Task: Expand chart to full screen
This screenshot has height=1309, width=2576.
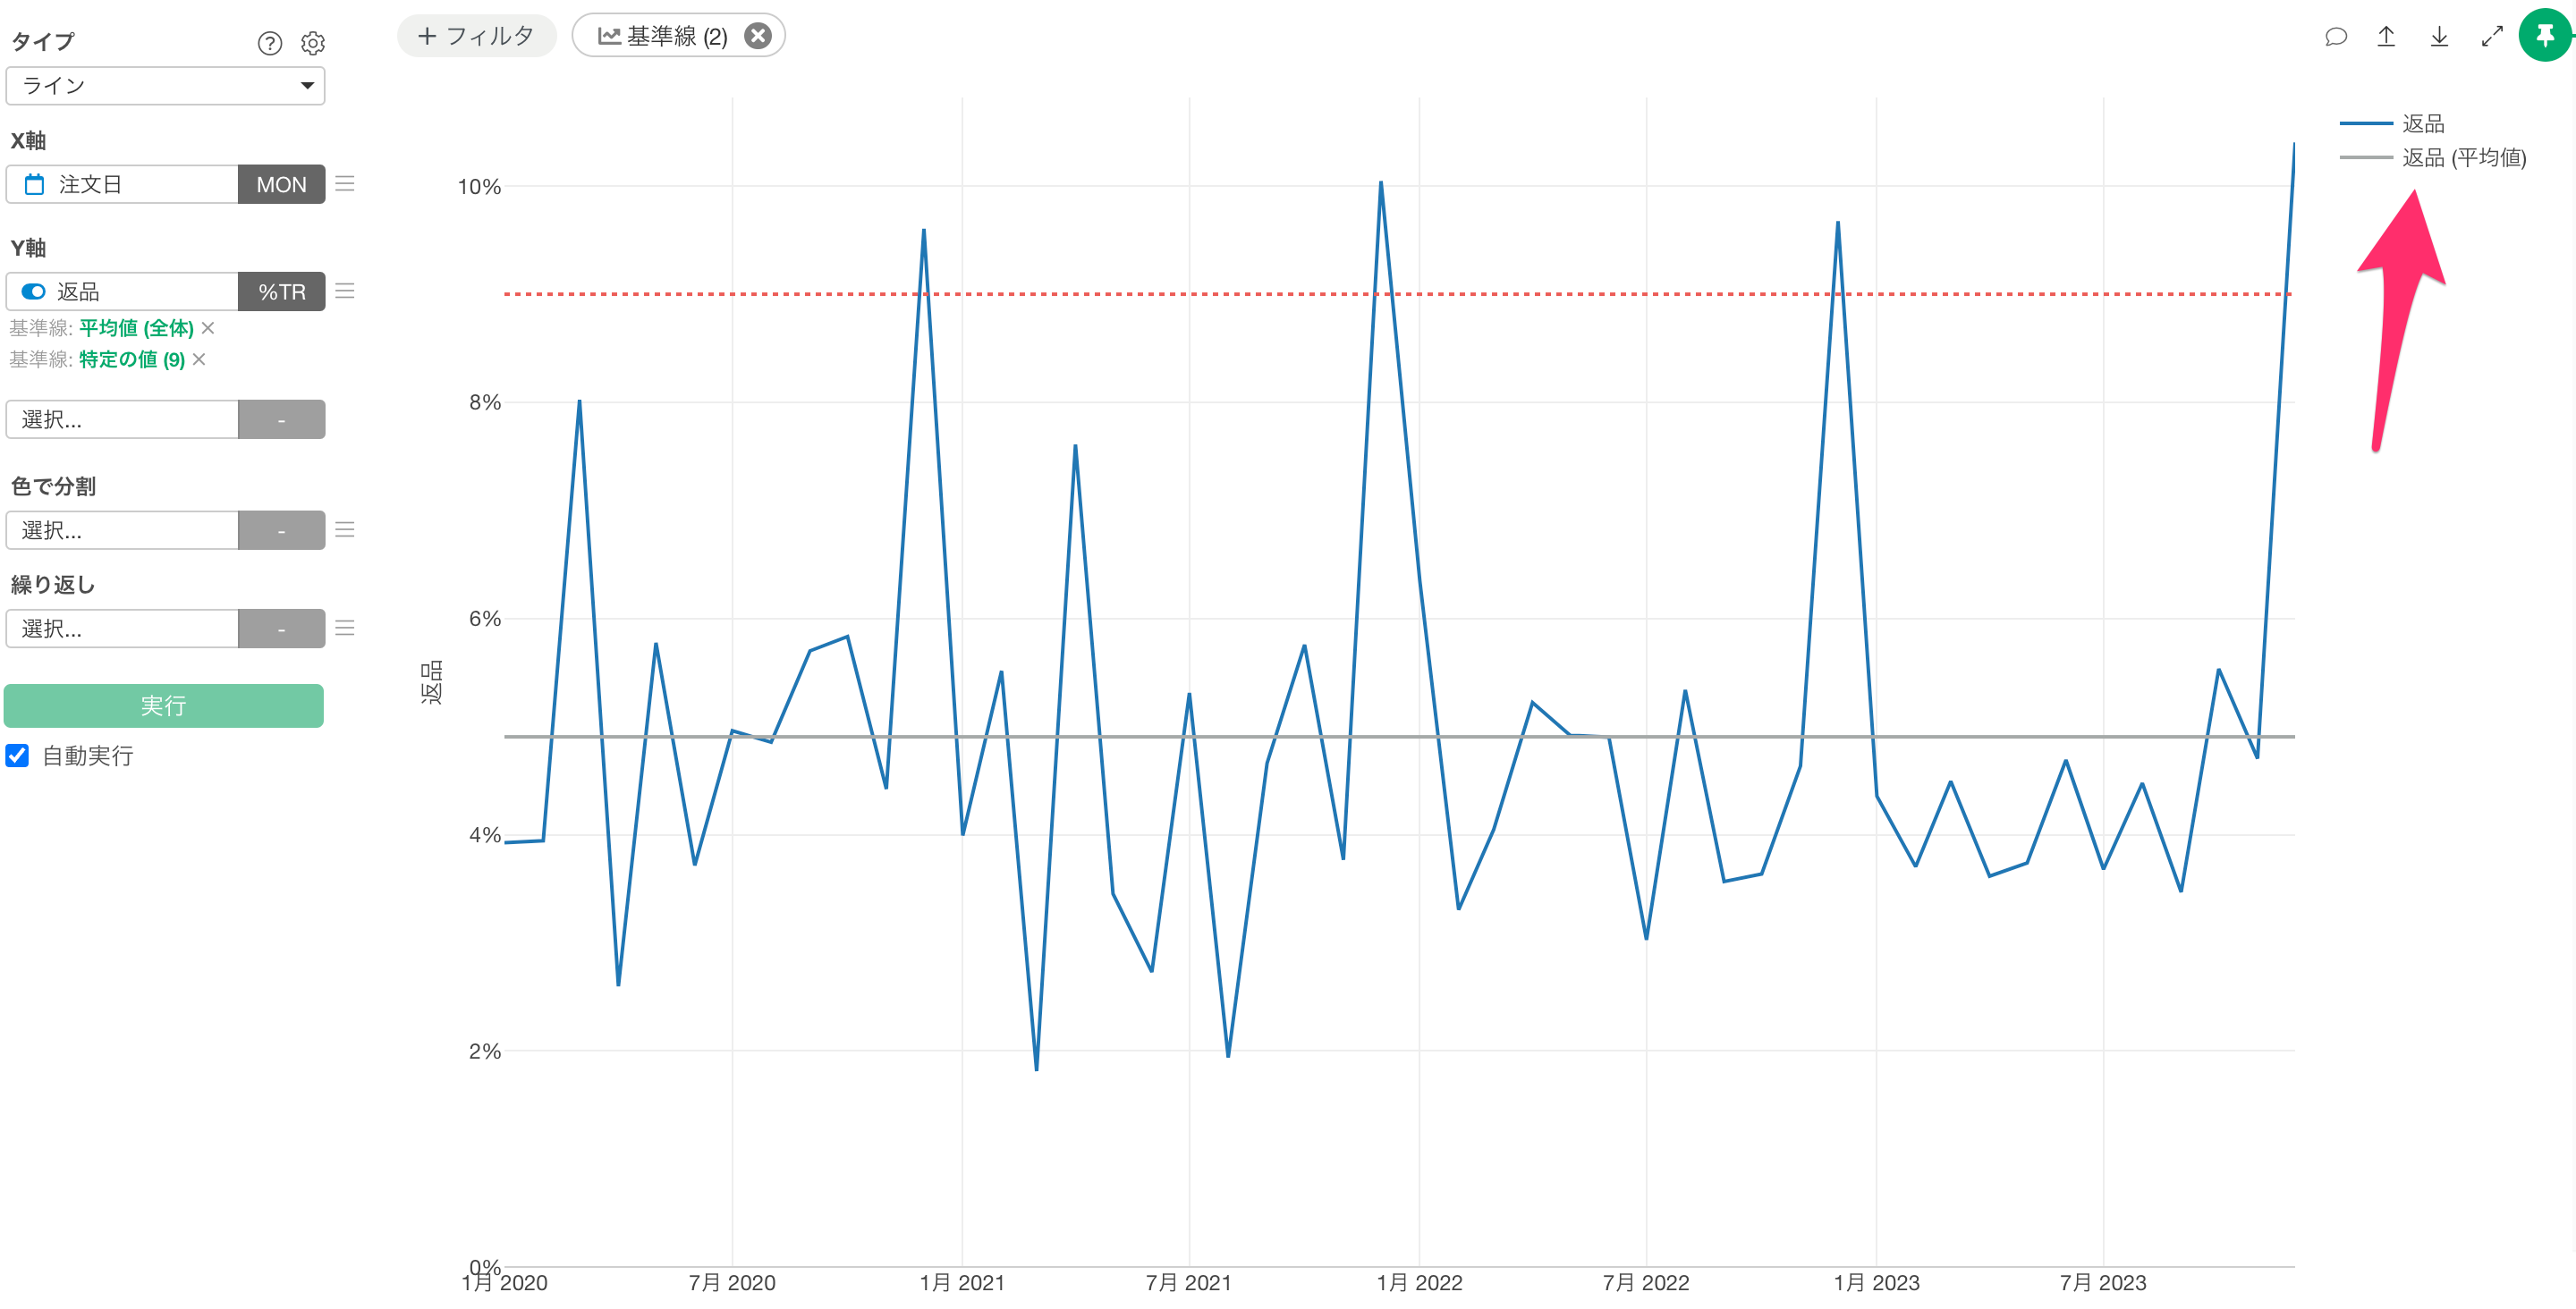Action: pyautogui.click(x=2491, y=37)
